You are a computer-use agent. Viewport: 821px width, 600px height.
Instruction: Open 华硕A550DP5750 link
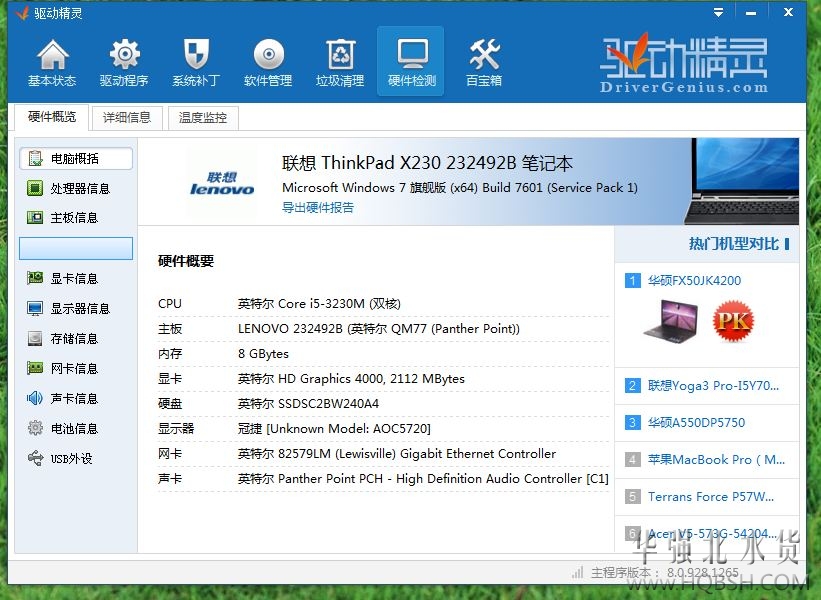point(696,423)
